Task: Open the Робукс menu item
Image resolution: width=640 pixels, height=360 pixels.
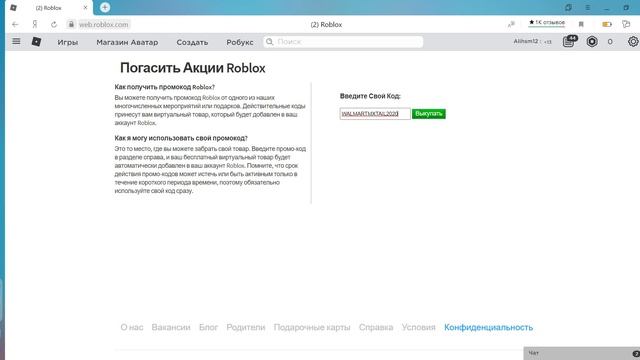Action: click(240, 42)
